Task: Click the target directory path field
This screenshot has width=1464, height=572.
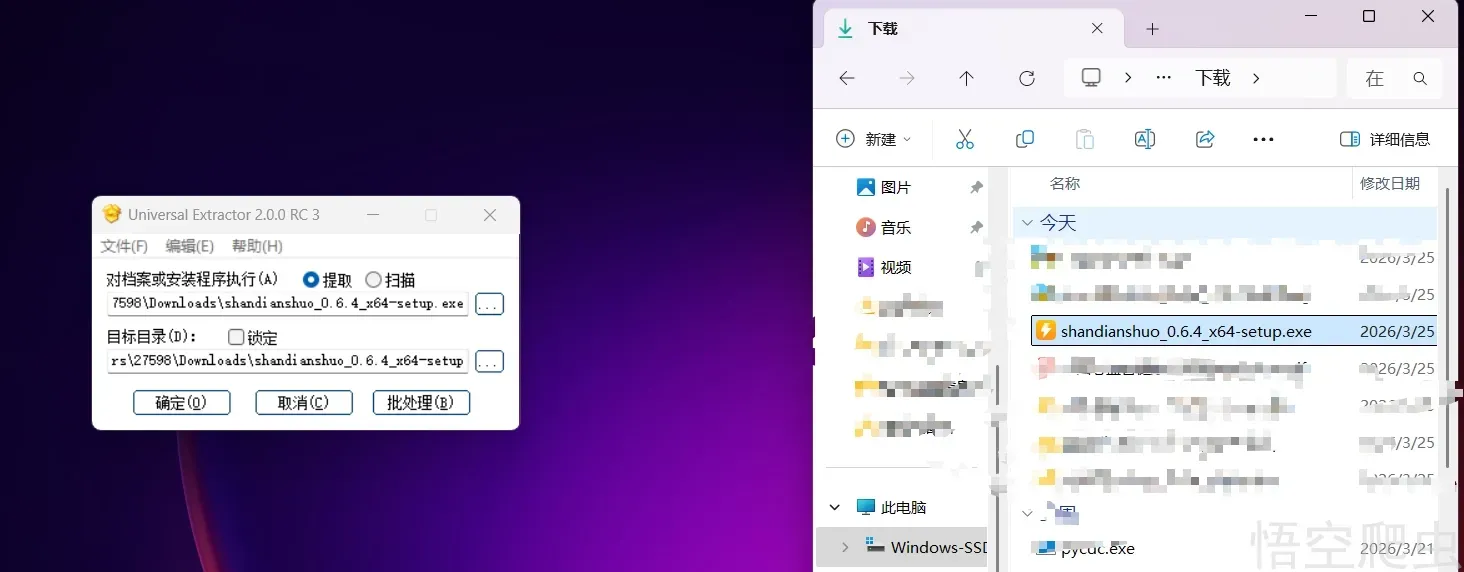Action: coord(287,361)
